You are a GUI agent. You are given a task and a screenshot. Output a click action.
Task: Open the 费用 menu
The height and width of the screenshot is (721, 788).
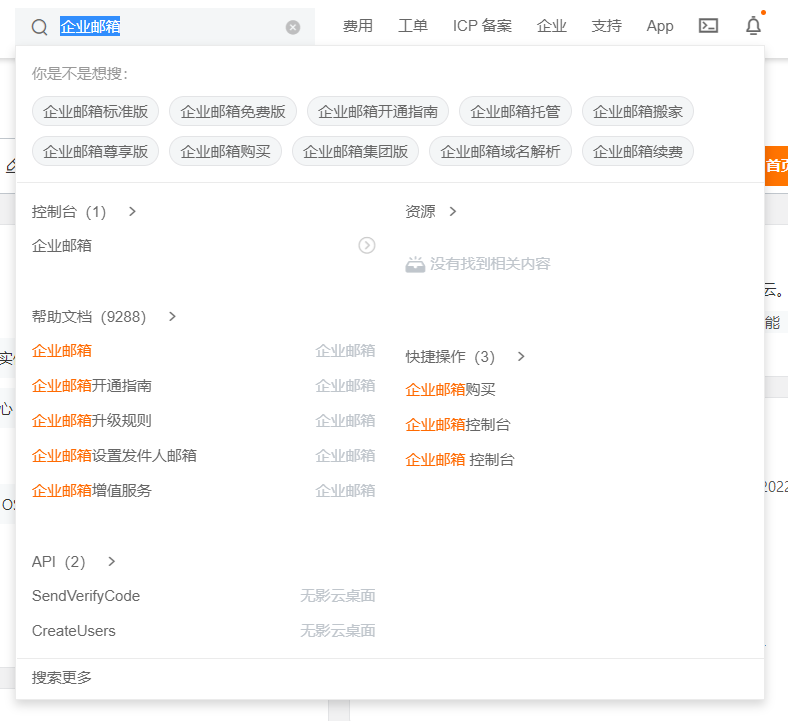point(358,26)
